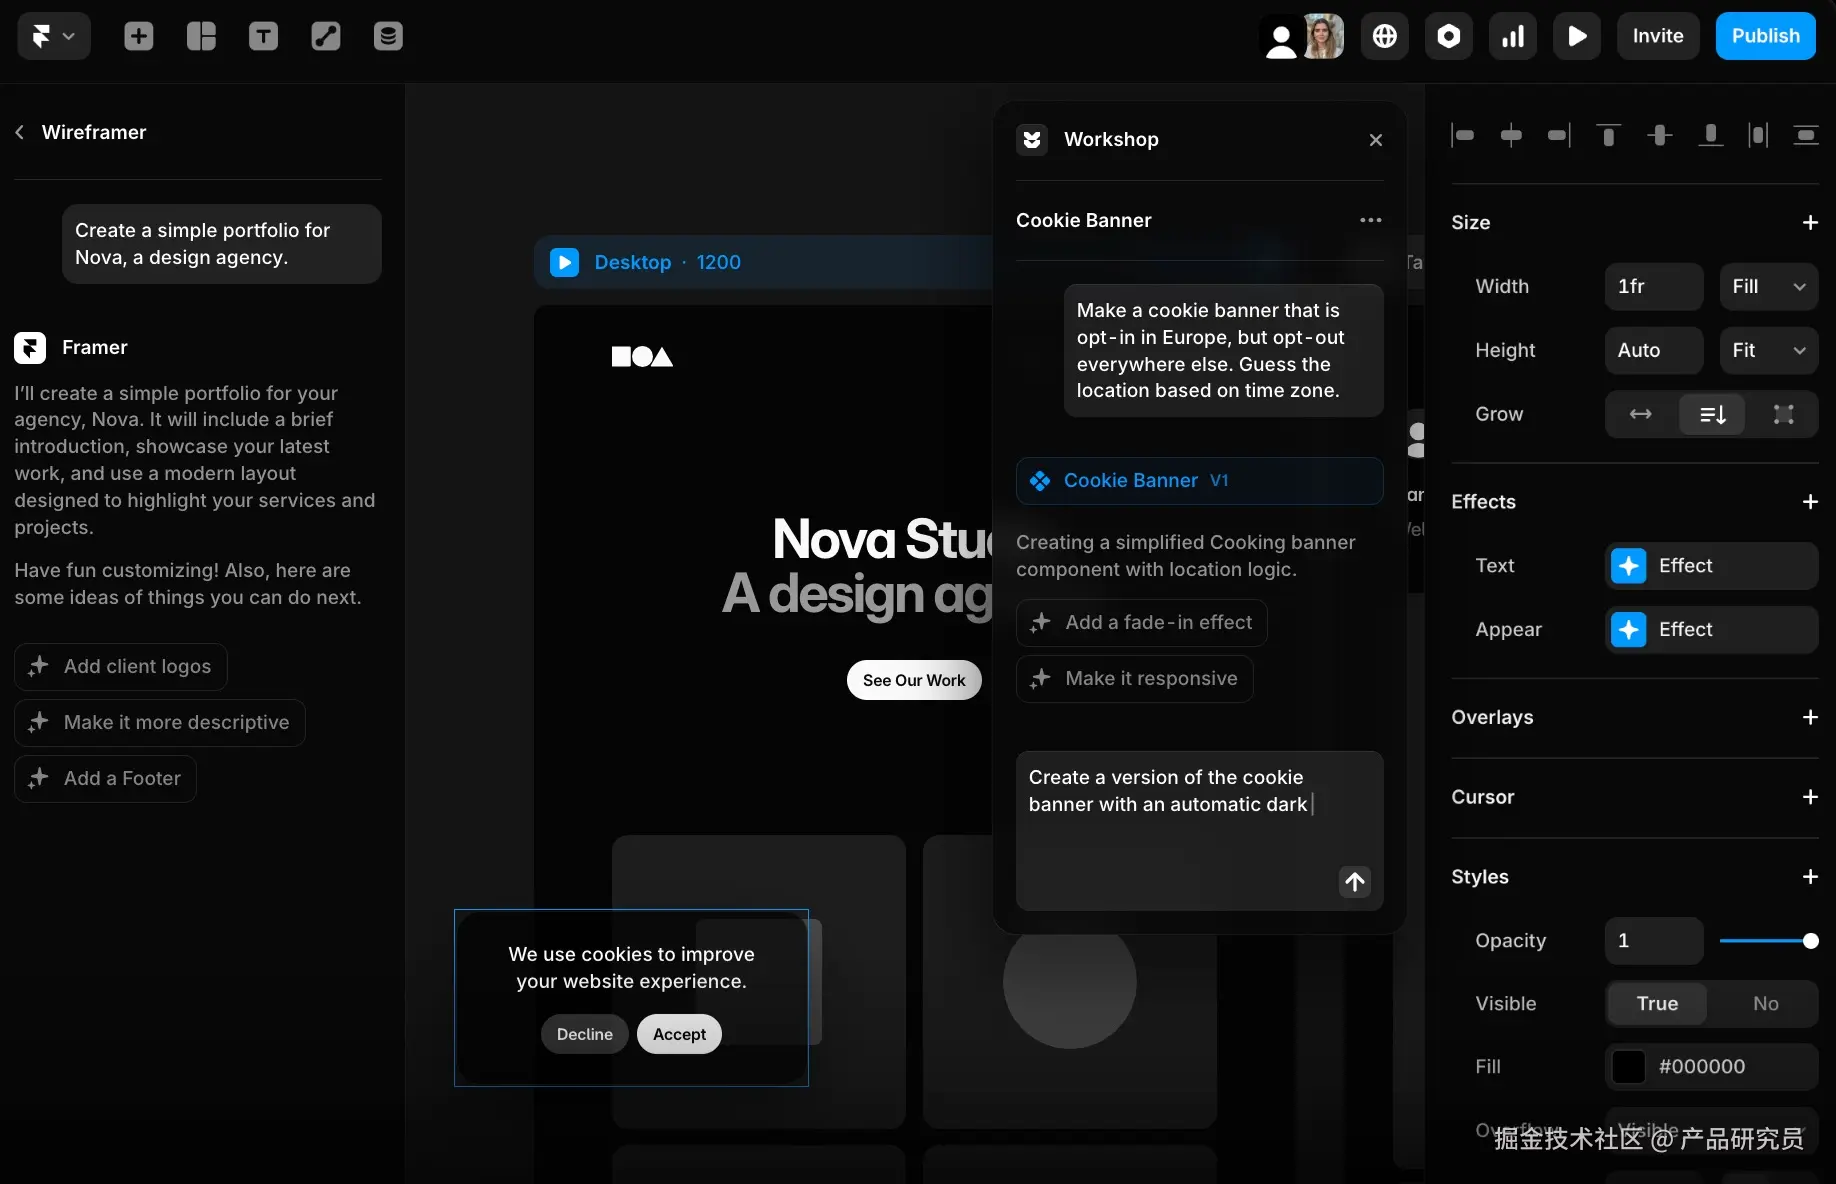The image size is (1836, 1184).
Task: Add an overlay with Overlays plus
Action: (x=1810, y=717)
